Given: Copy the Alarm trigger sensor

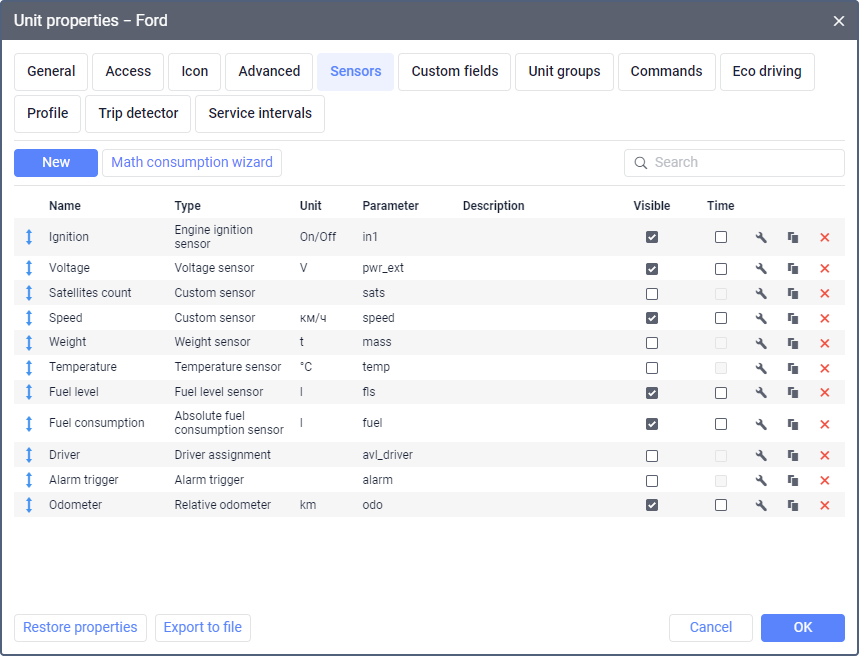Looking at the screenshot, I should coord(793,481).
